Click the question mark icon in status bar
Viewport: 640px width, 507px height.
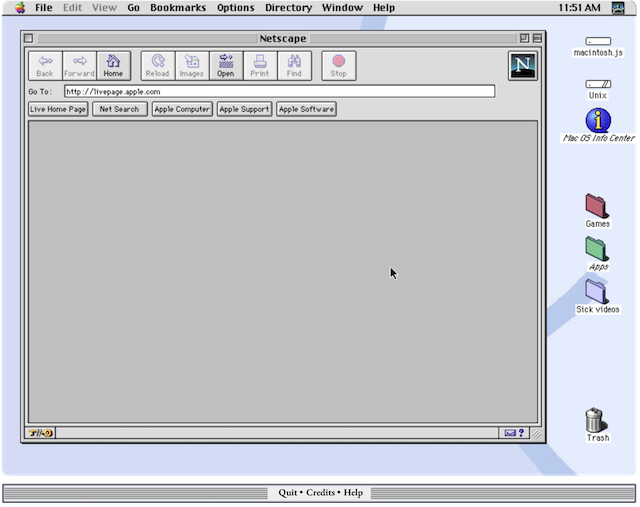click(x=521, y=433)
